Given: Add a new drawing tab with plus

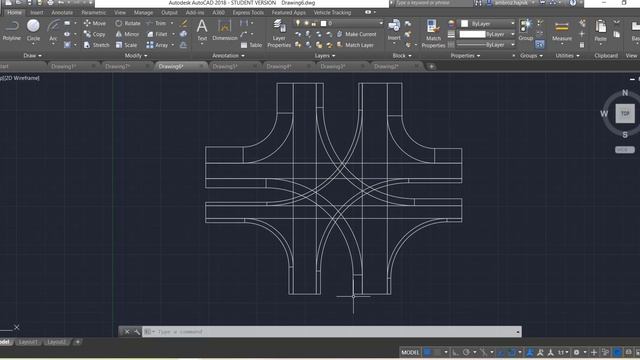Looking at the screenshot, I should (x=431, y=66).
